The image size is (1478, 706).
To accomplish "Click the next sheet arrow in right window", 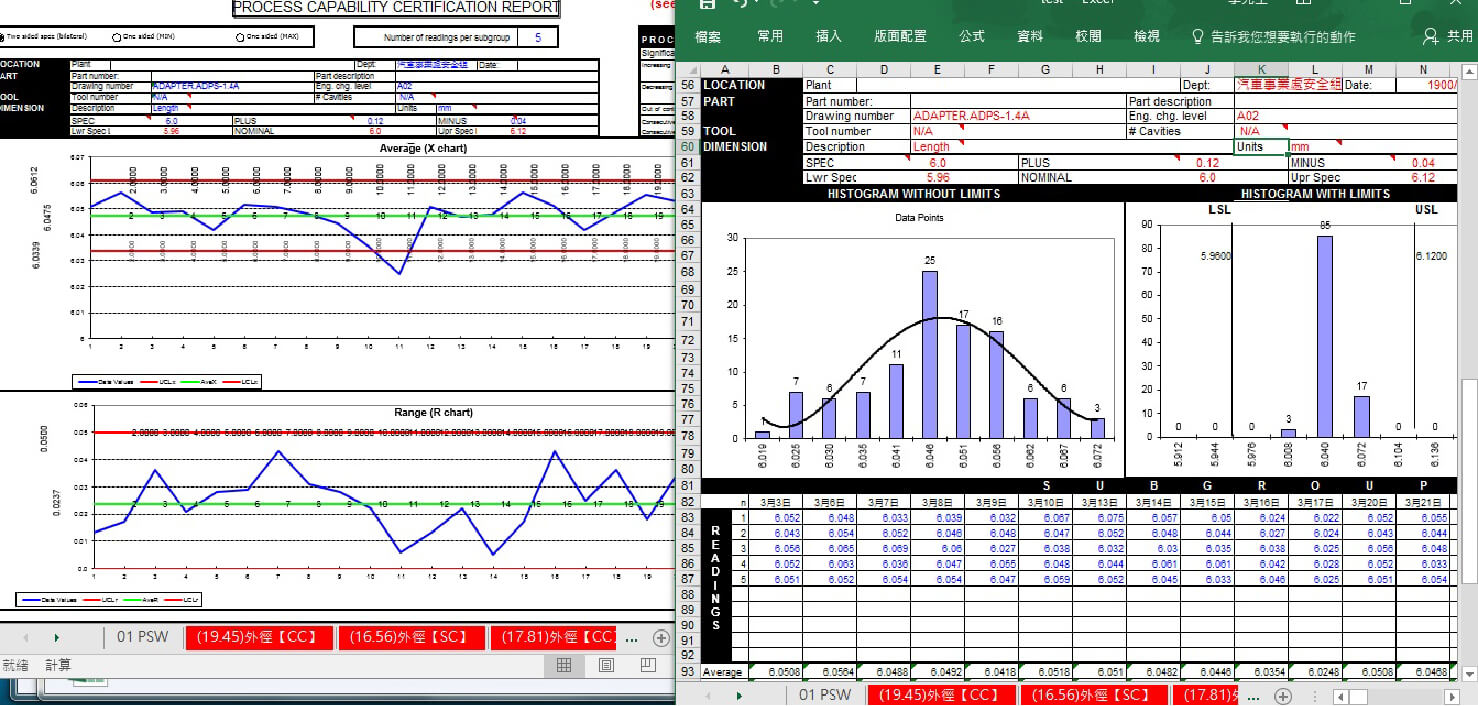I will 738,696.
